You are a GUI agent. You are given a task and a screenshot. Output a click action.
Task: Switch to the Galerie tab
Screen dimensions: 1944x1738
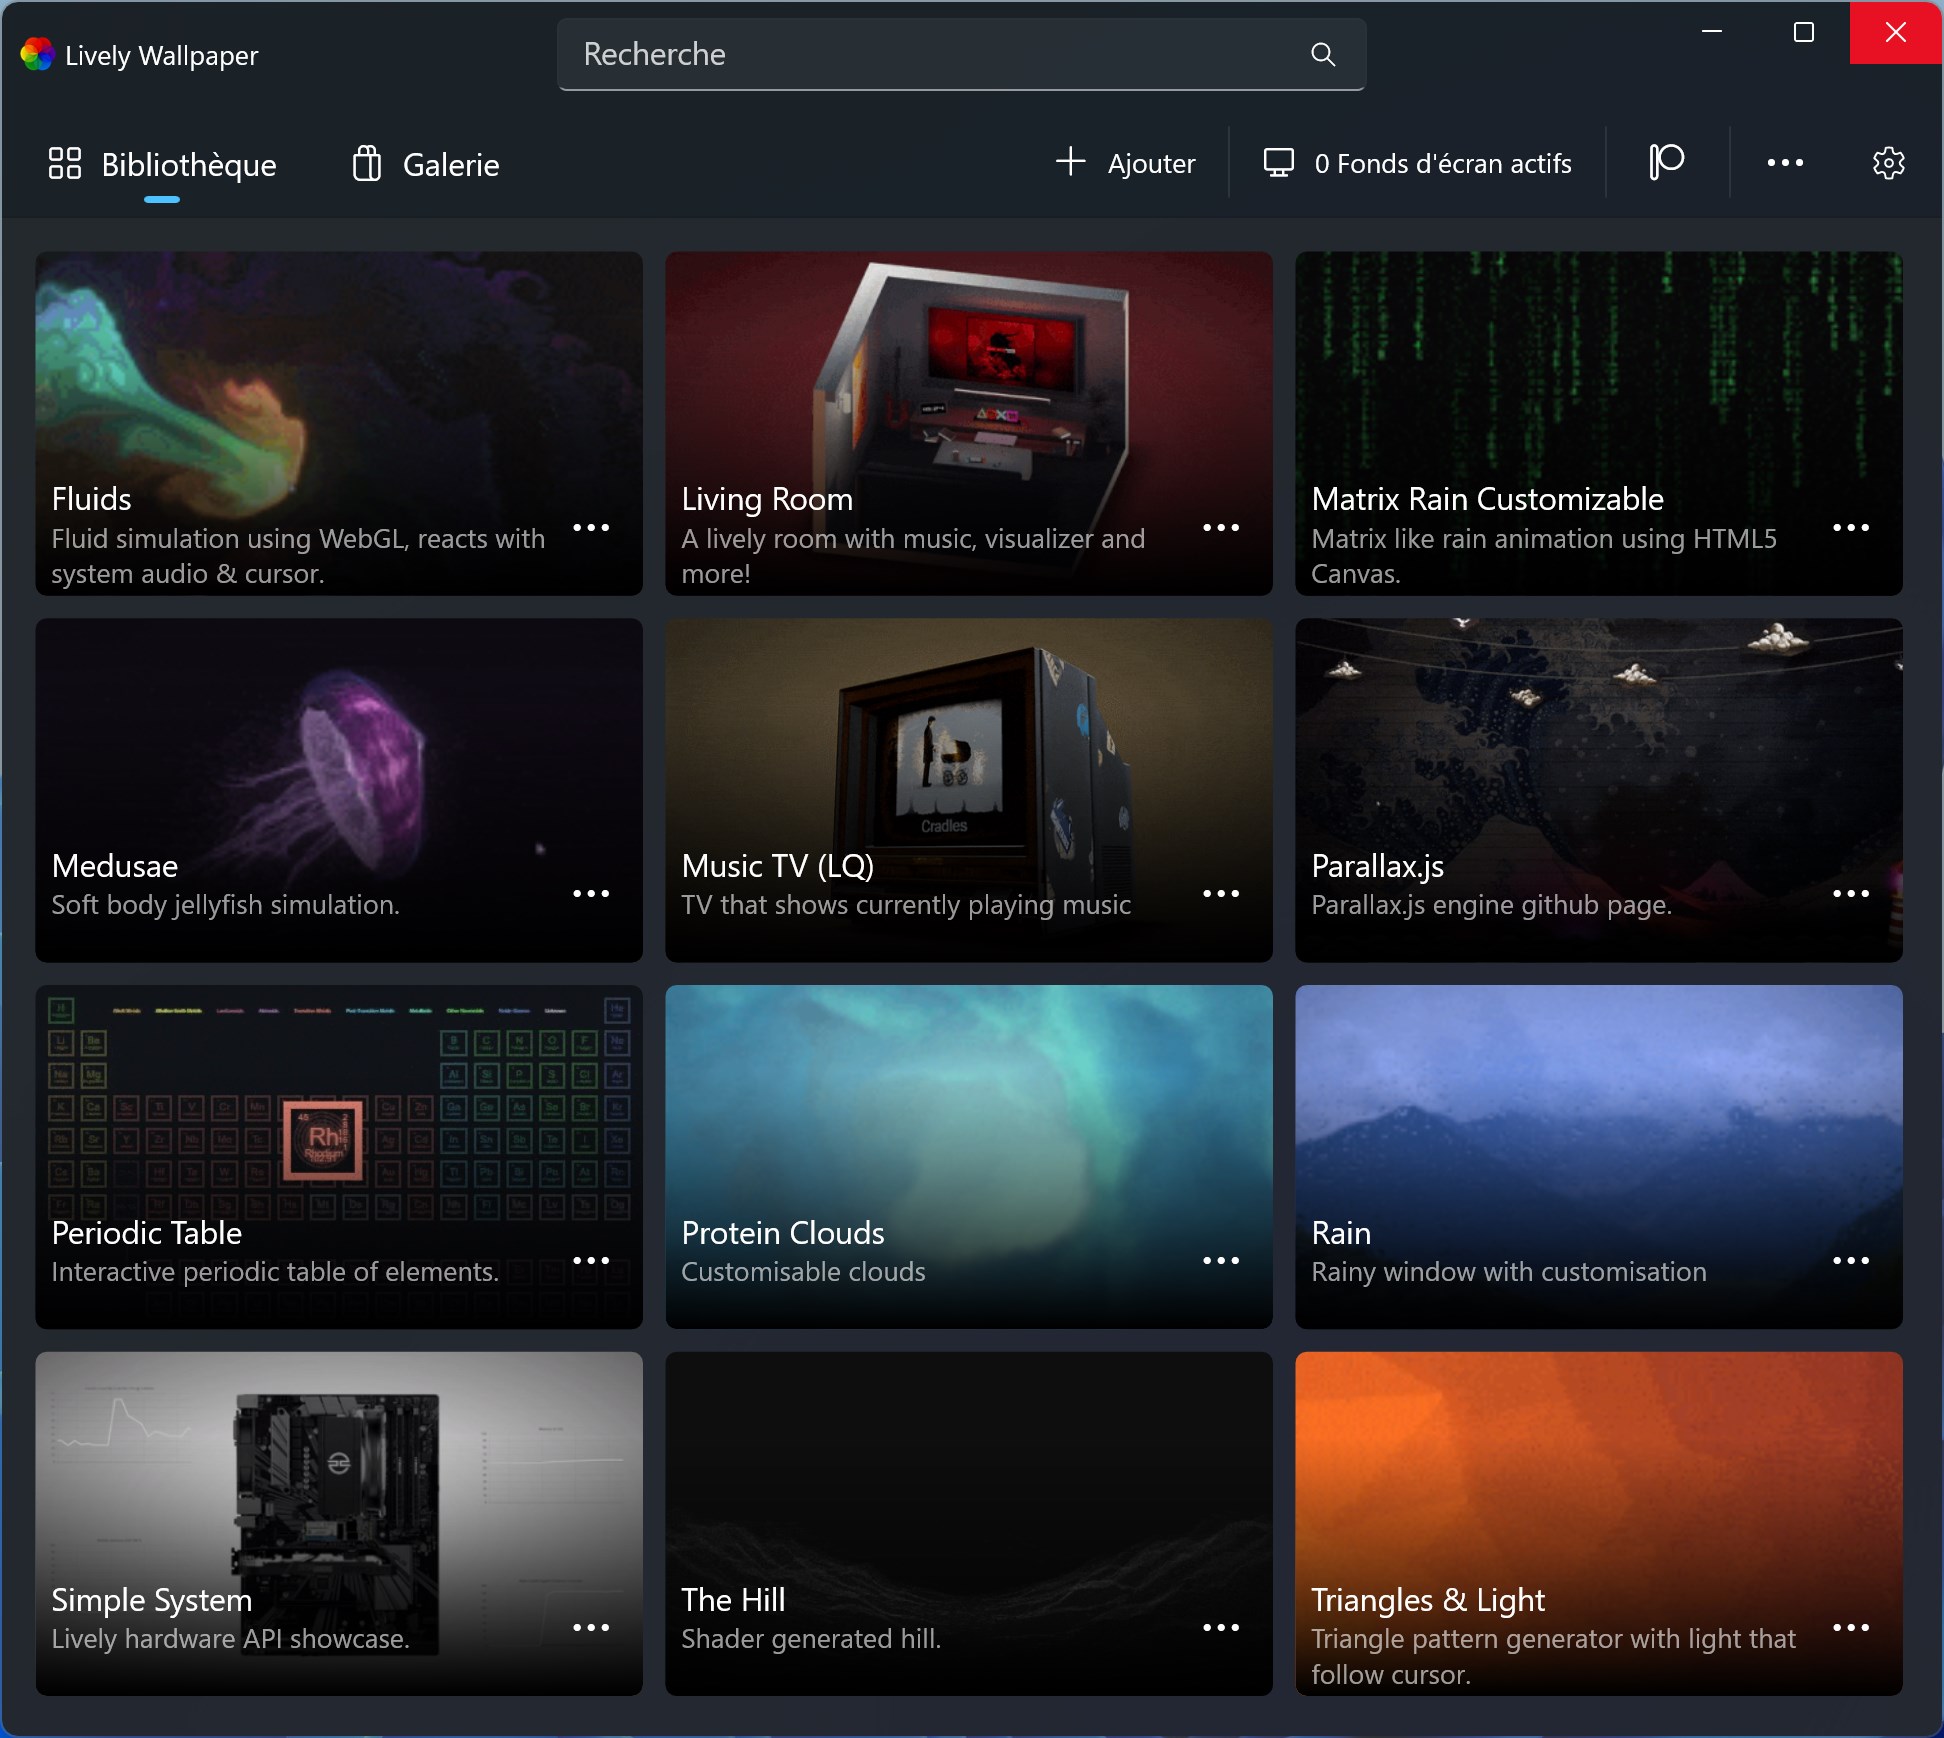425,164
